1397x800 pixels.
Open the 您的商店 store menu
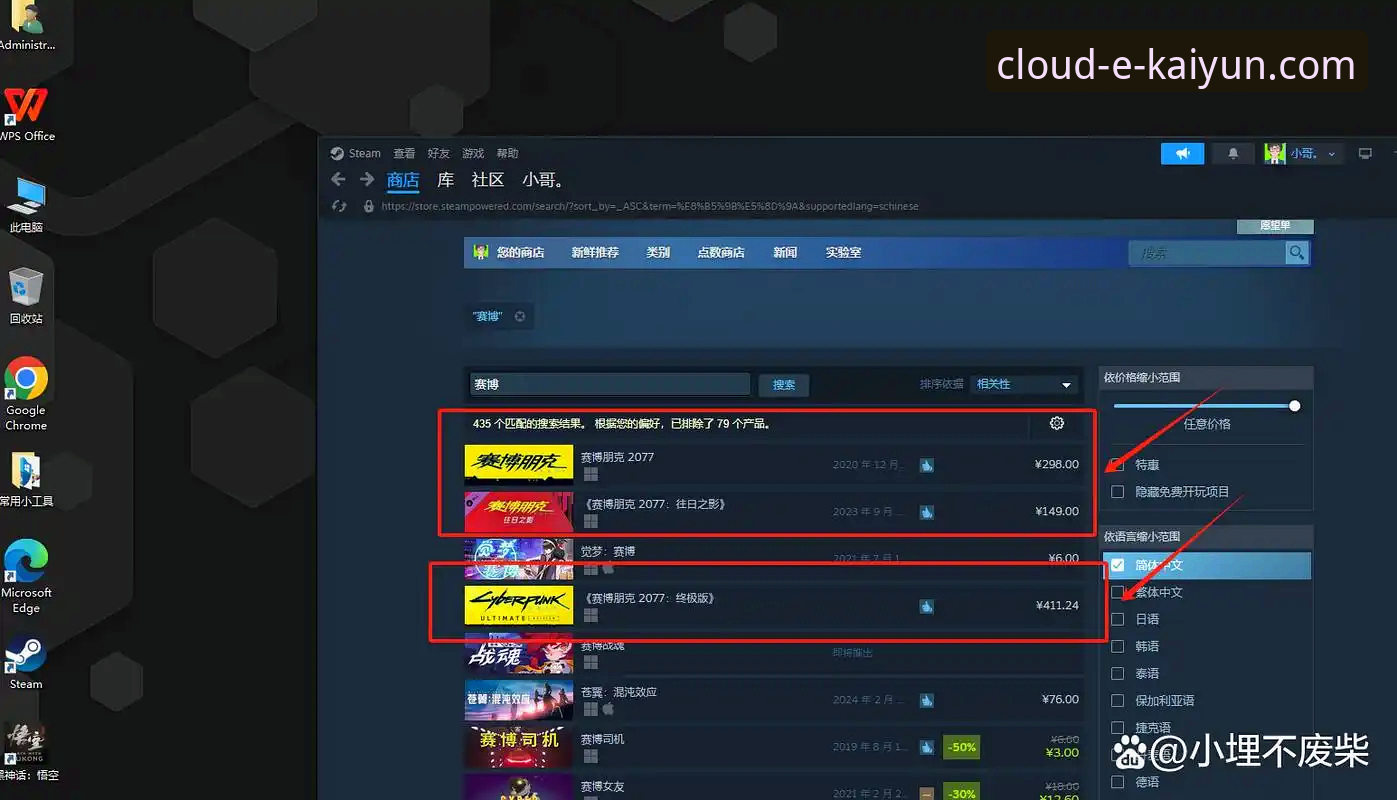pyautogui.click(x=520, y=253)
